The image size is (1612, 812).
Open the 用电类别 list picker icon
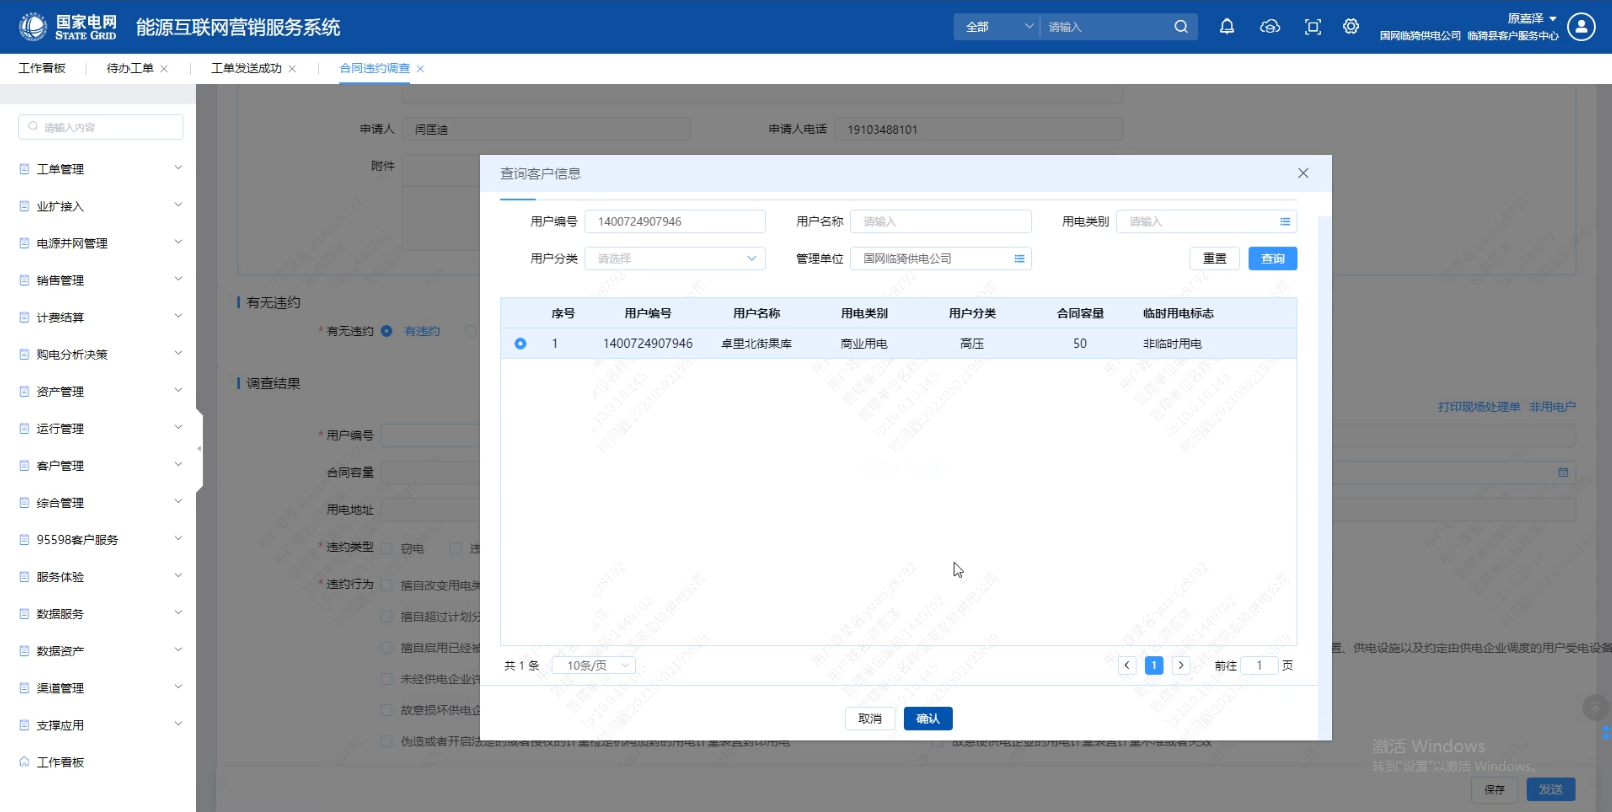tap(1285, 222)
